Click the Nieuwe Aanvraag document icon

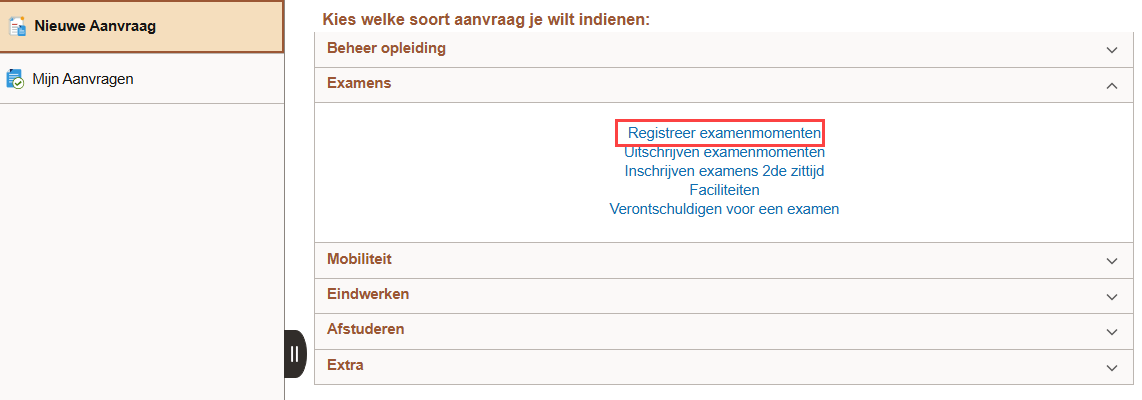coord(18,26)
